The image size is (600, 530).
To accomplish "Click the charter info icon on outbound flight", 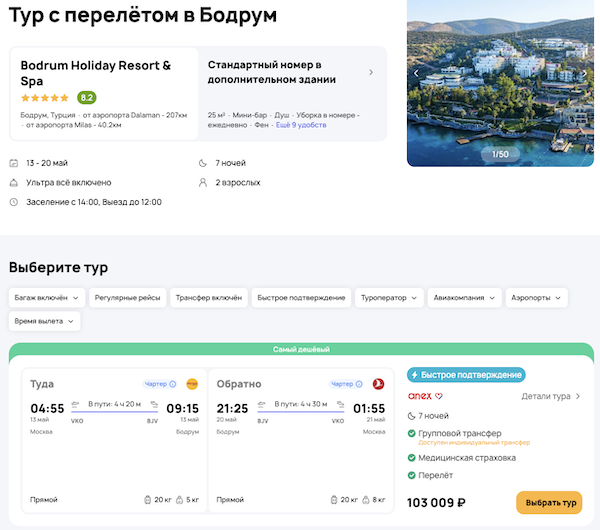I will 173,383.
